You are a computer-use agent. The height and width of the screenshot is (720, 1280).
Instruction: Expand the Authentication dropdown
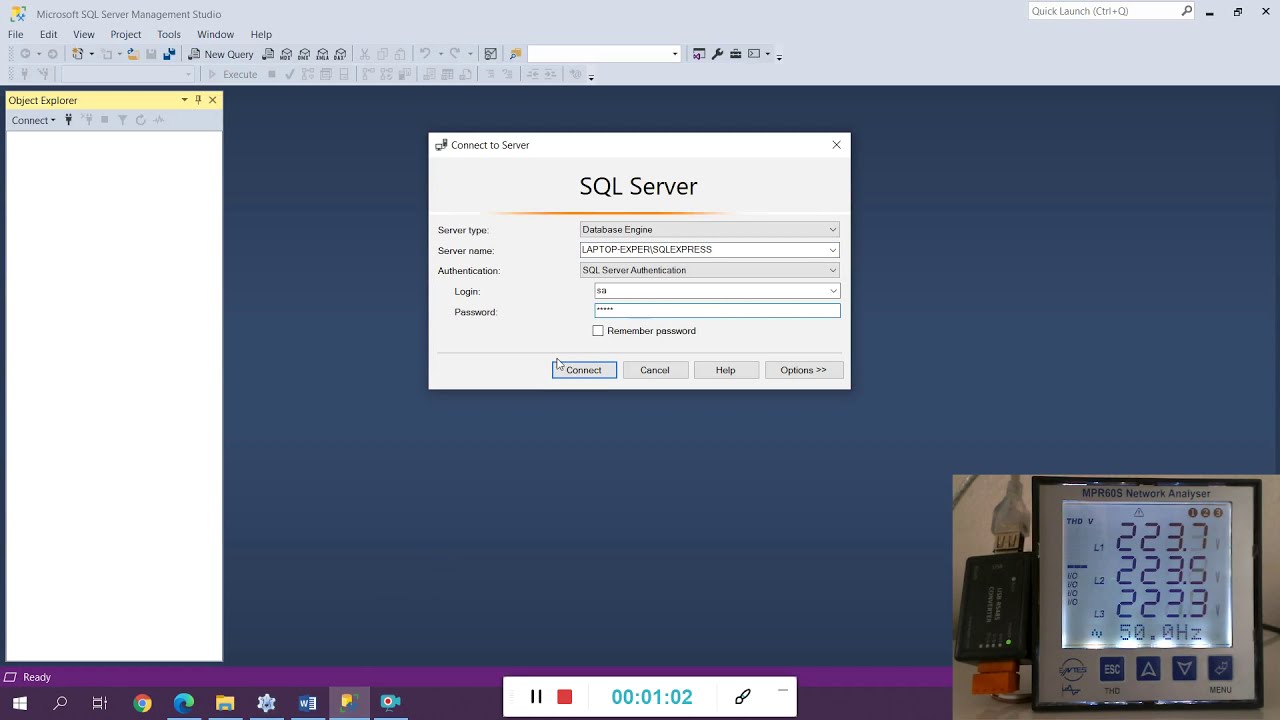(832, 270)
